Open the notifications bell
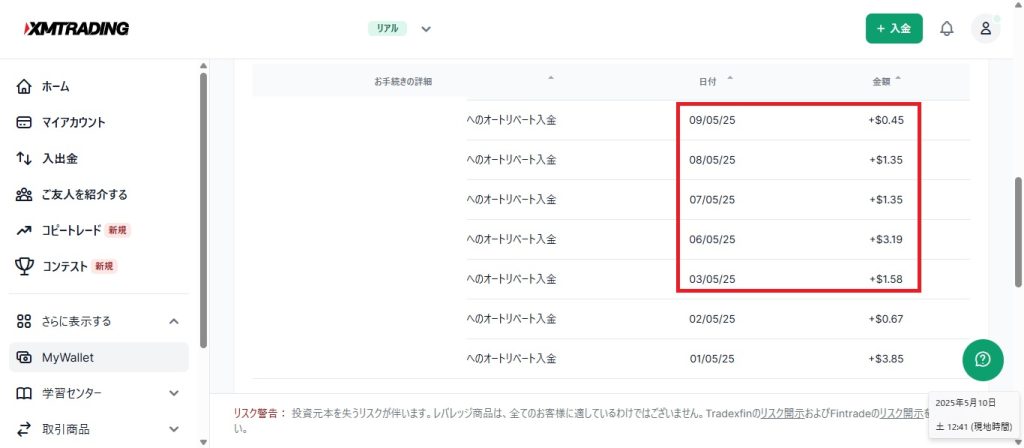1024x448 pixels. coord(946,29)
